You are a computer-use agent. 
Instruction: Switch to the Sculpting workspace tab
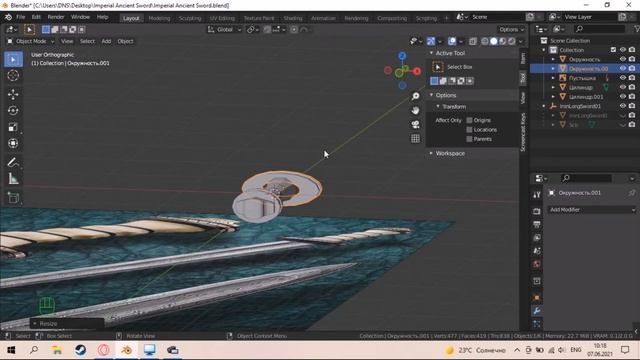pyautogui.click(x=190, y=18)
